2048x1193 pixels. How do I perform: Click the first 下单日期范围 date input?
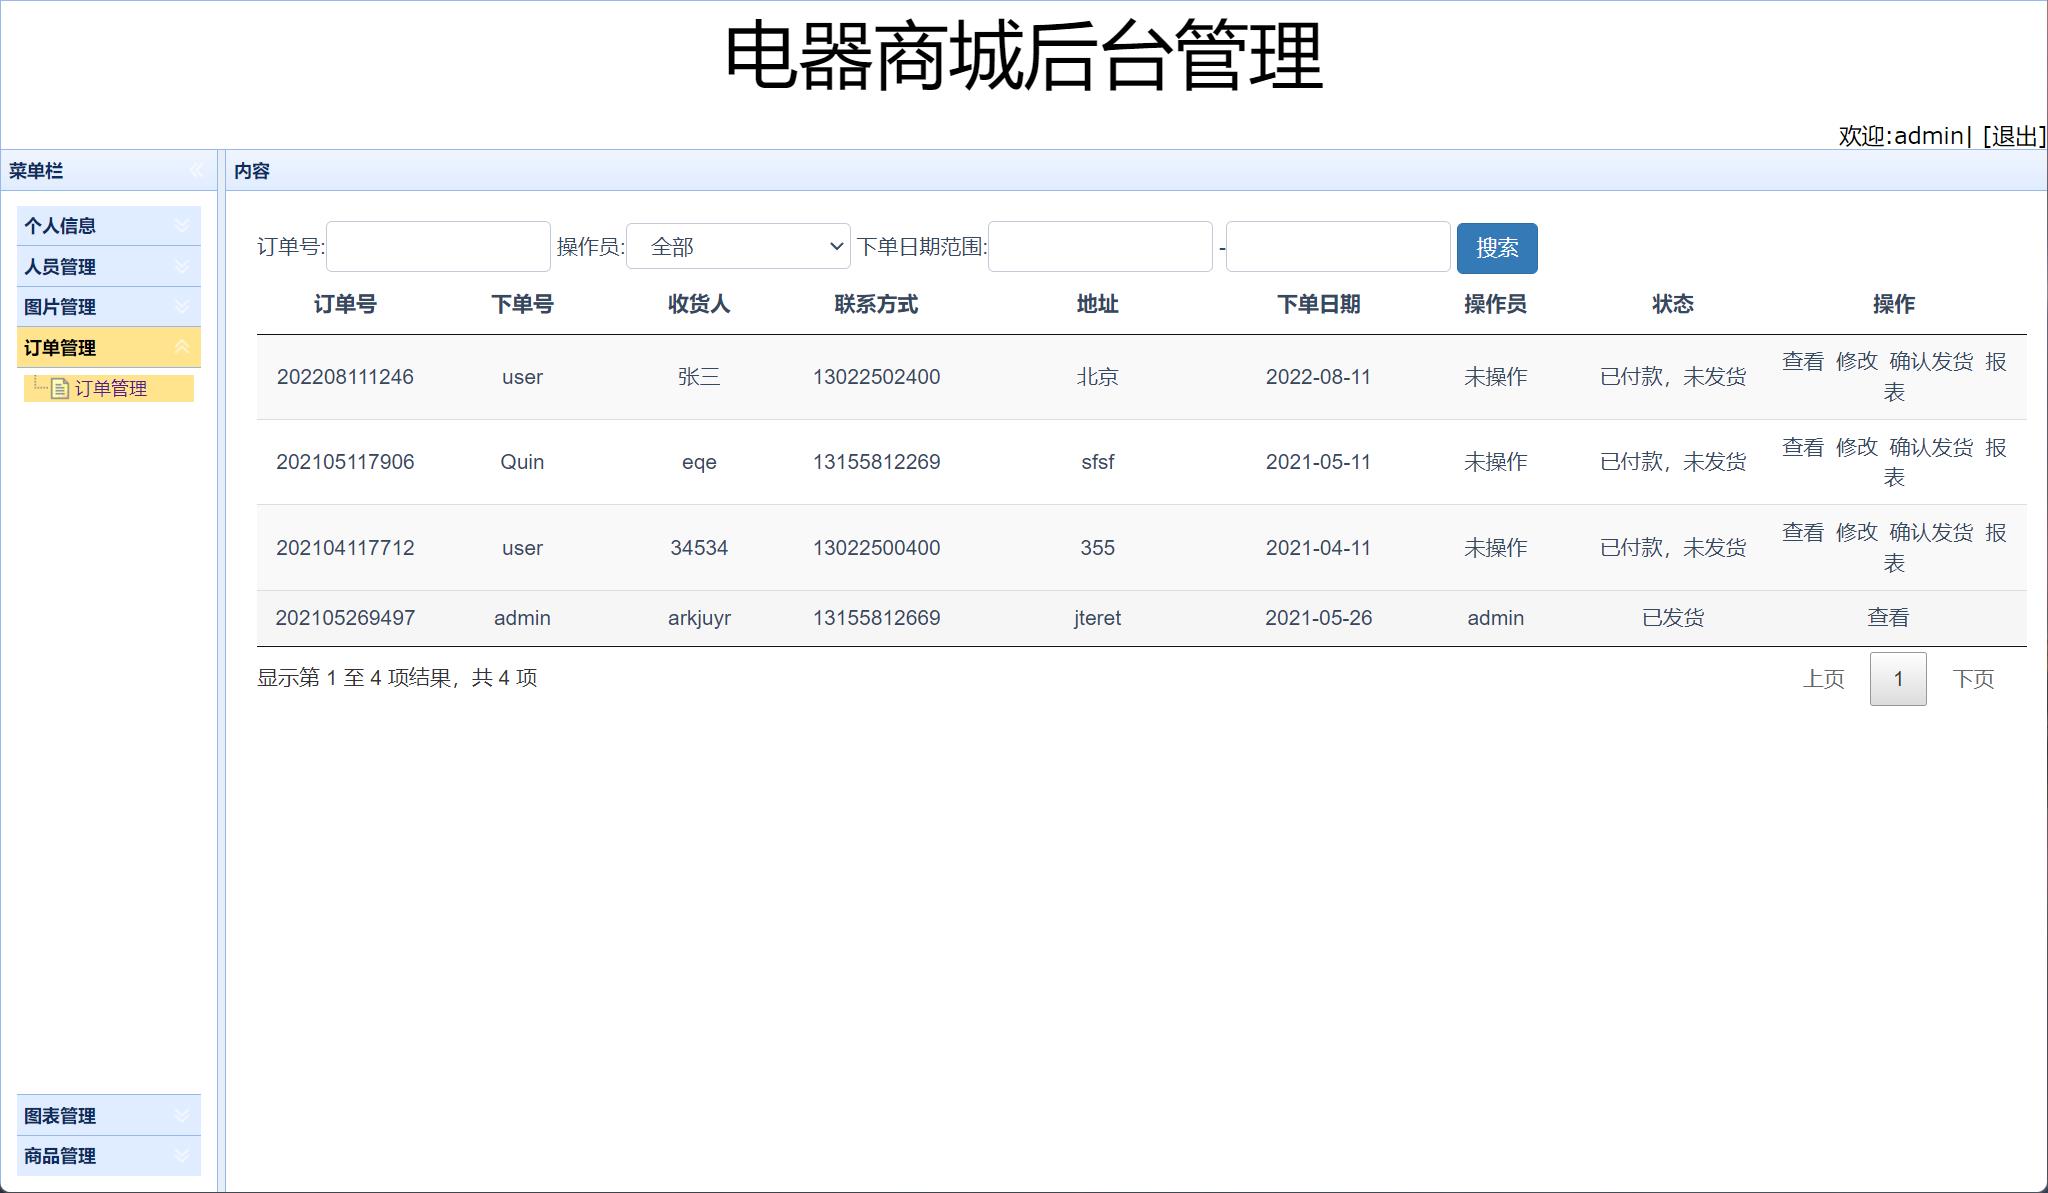coord(1099,246)
